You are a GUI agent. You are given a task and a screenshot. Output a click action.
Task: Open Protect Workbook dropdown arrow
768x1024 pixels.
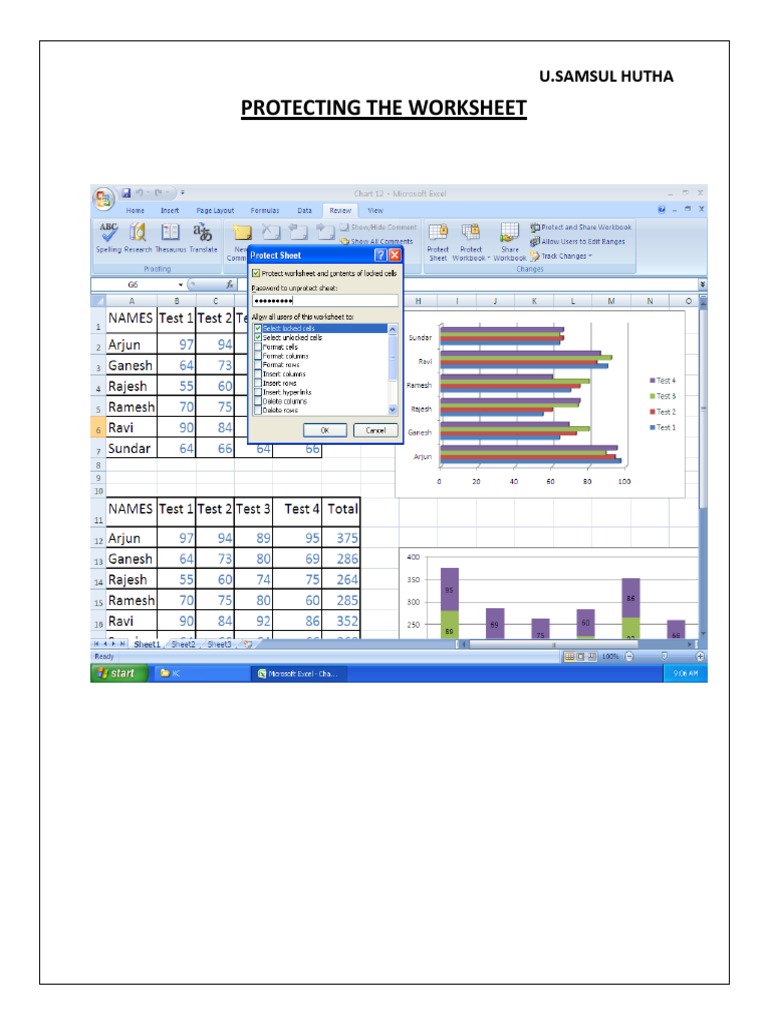click(488, 259)
